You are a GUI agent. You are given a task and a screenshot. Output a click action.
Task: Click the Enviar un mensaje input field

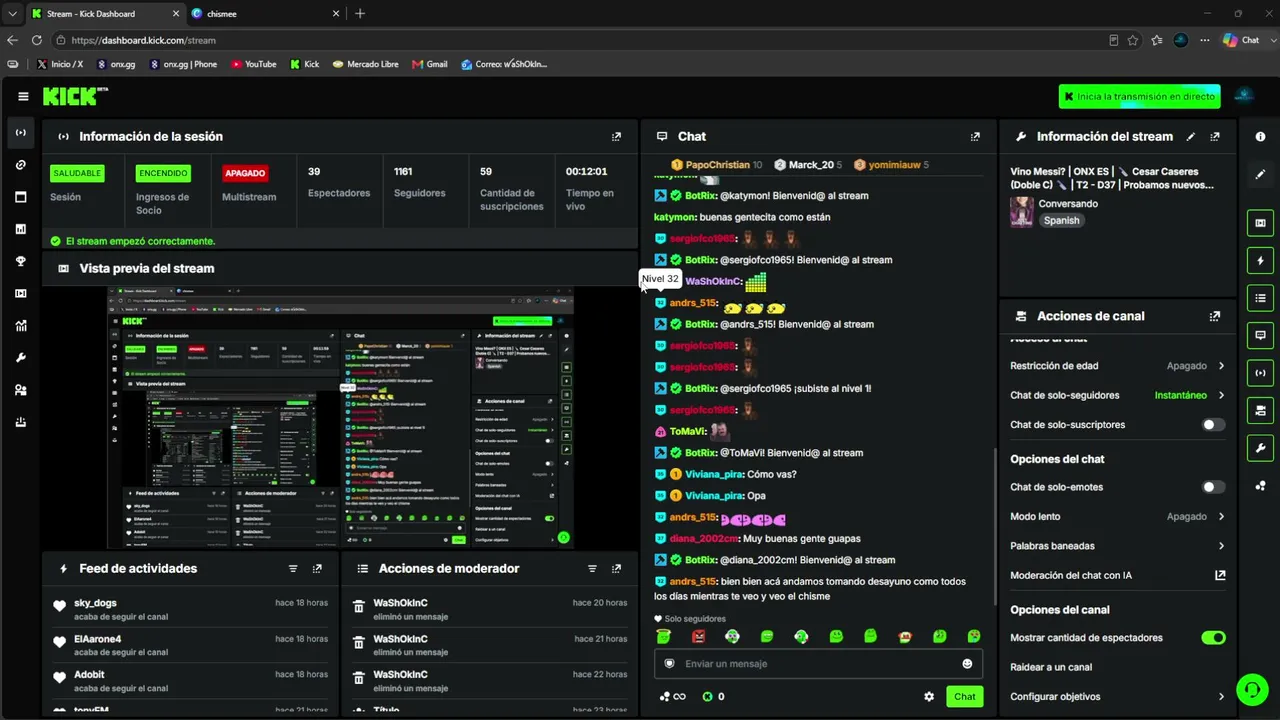point(818,664)
